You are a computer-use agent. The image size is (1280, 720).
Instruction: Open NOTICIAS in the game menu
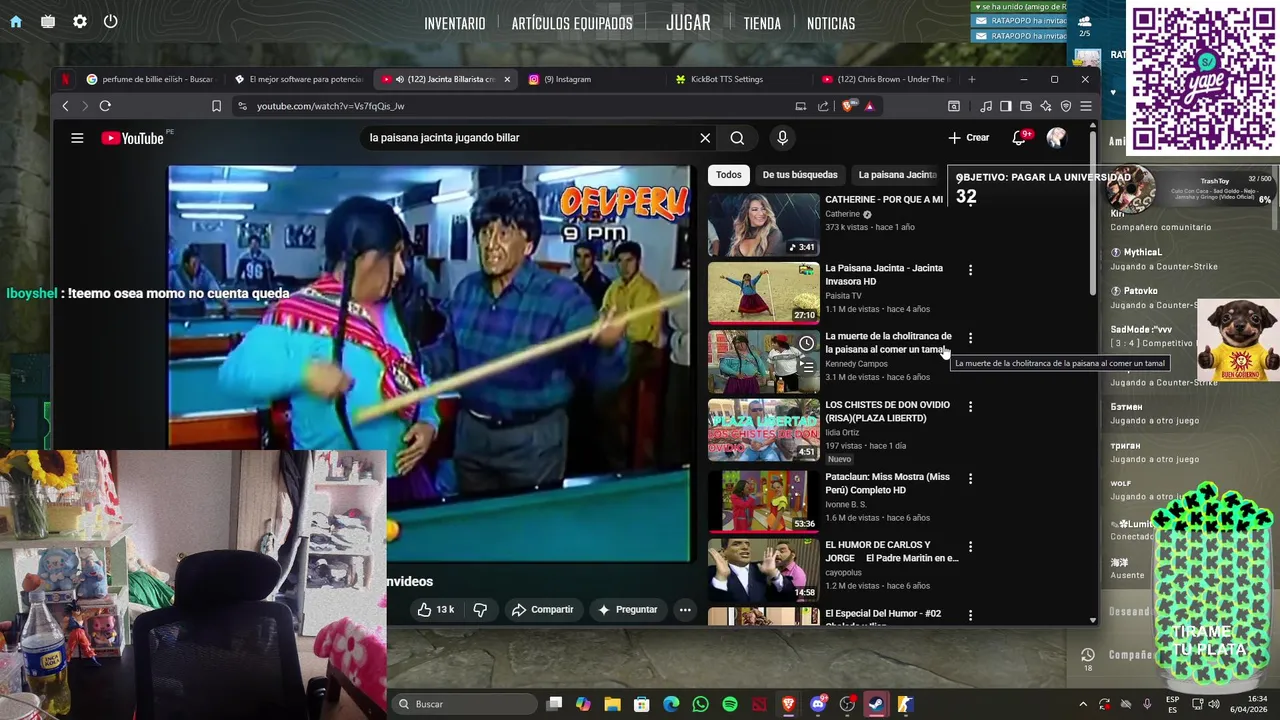click(x=831, y=23)
